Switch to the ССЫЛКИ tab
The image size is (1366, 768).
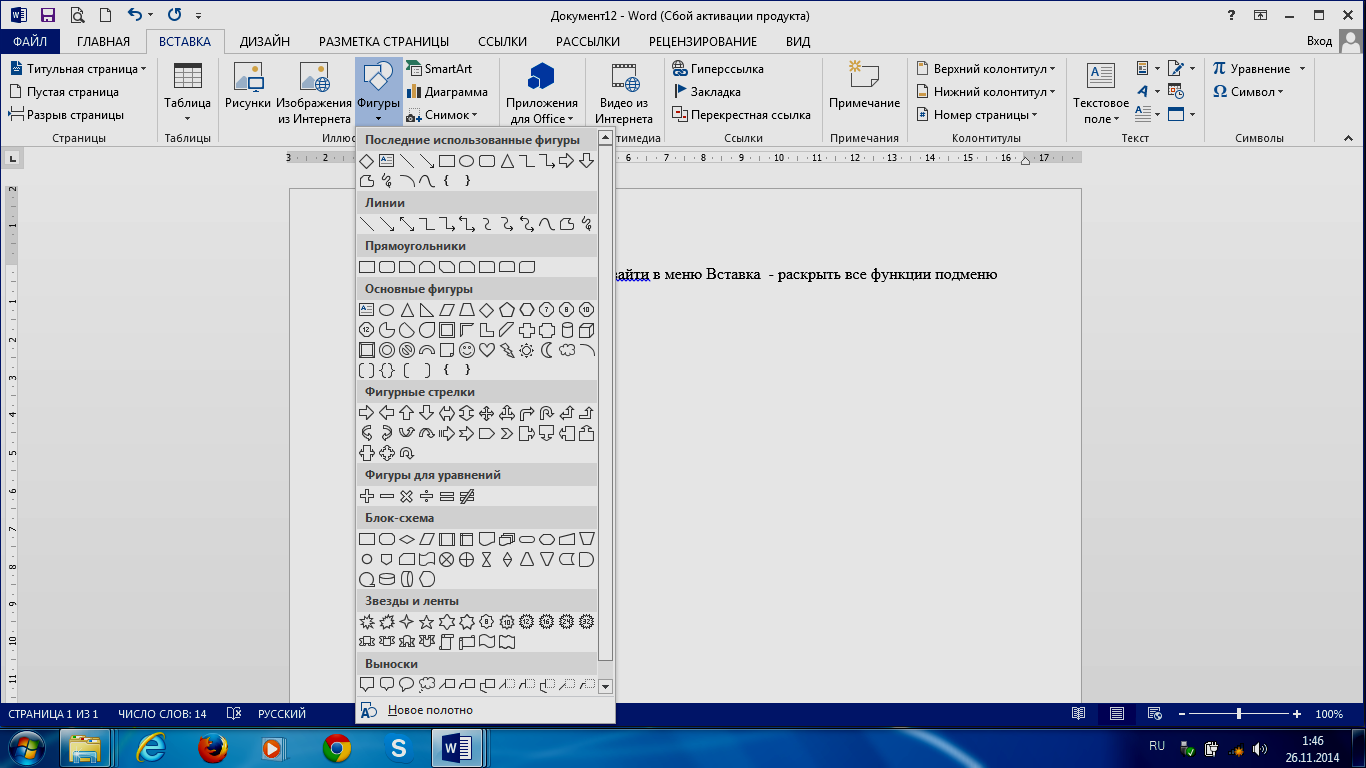tap(502, 41)
